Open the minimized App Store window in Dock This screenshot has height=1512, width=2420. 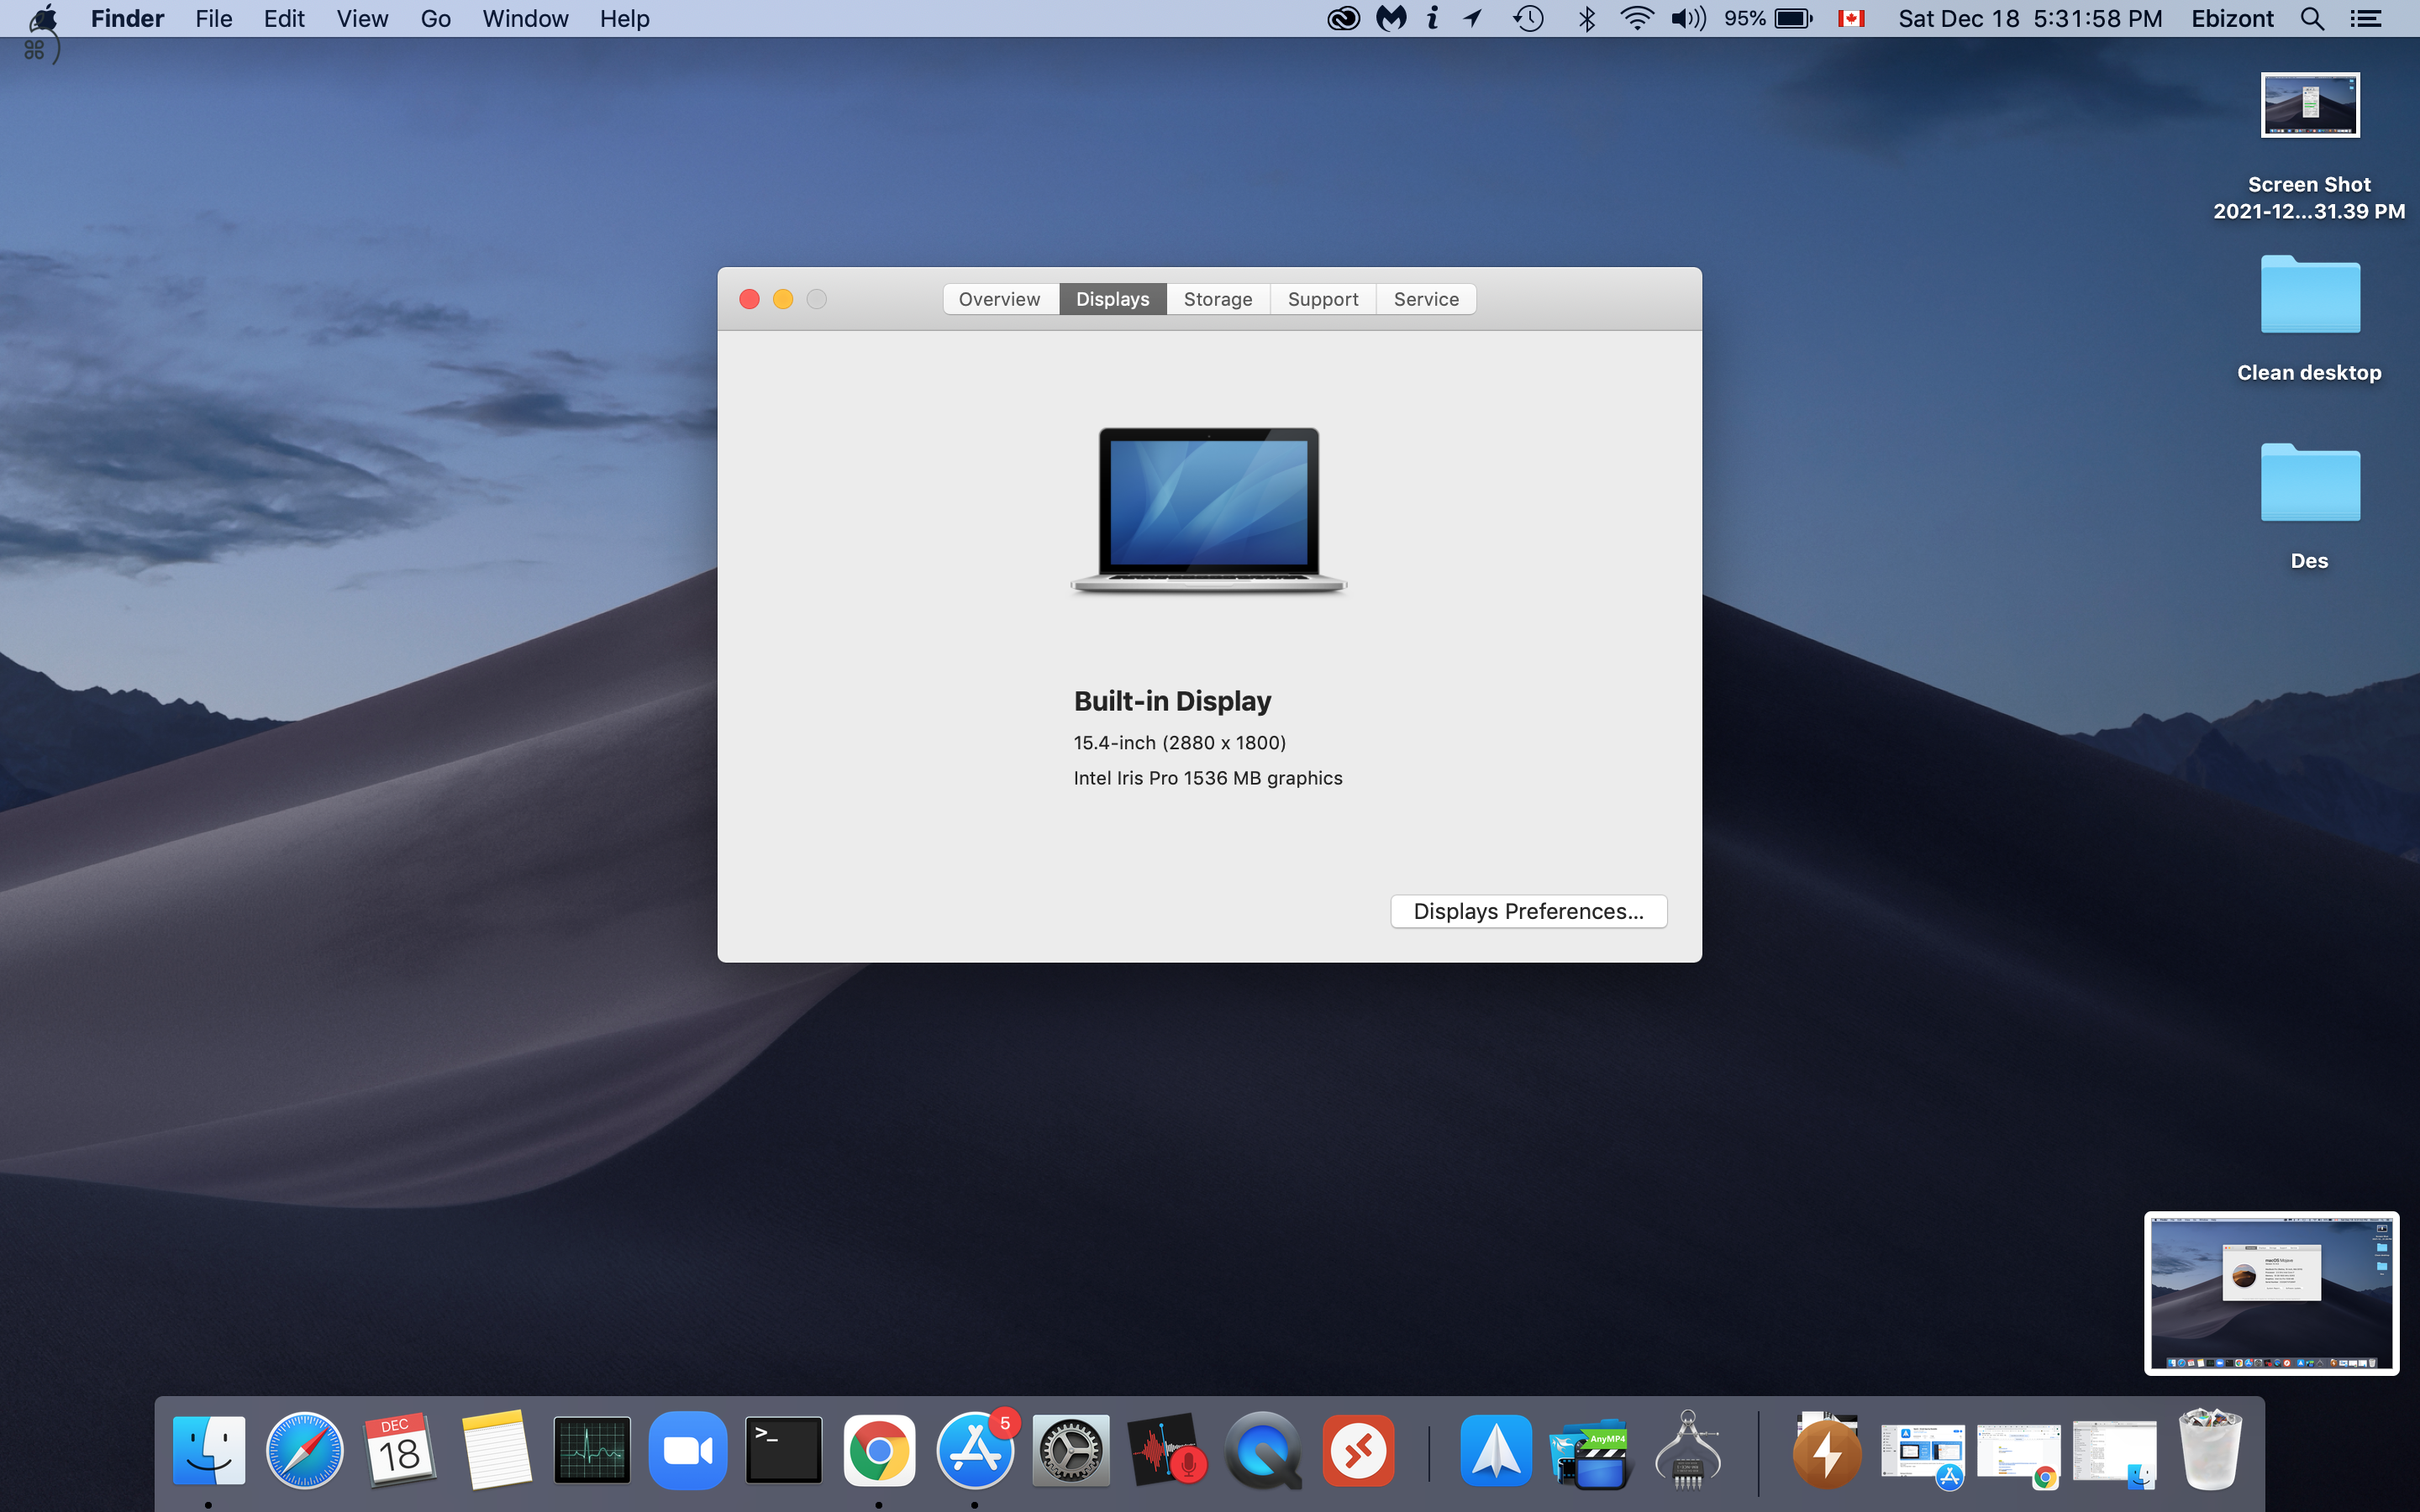tap(1923, 1454)
